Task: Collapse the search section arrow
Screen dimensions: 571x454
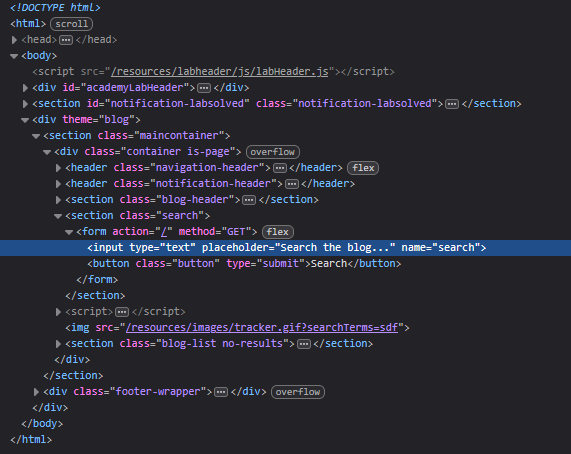Action: 58,216
